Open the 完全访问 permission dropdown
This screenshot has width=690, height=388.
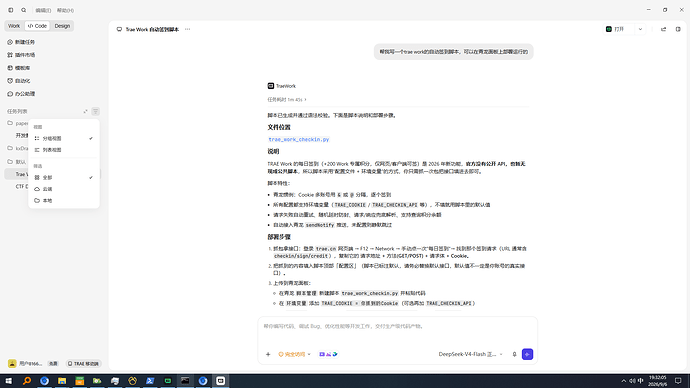(x=294, y=354)
